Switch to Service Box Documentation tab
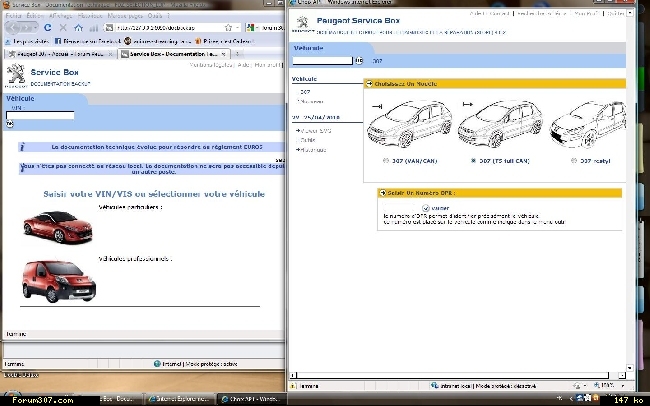This screenshot has height=406, width=650. [x=174, y=54]
